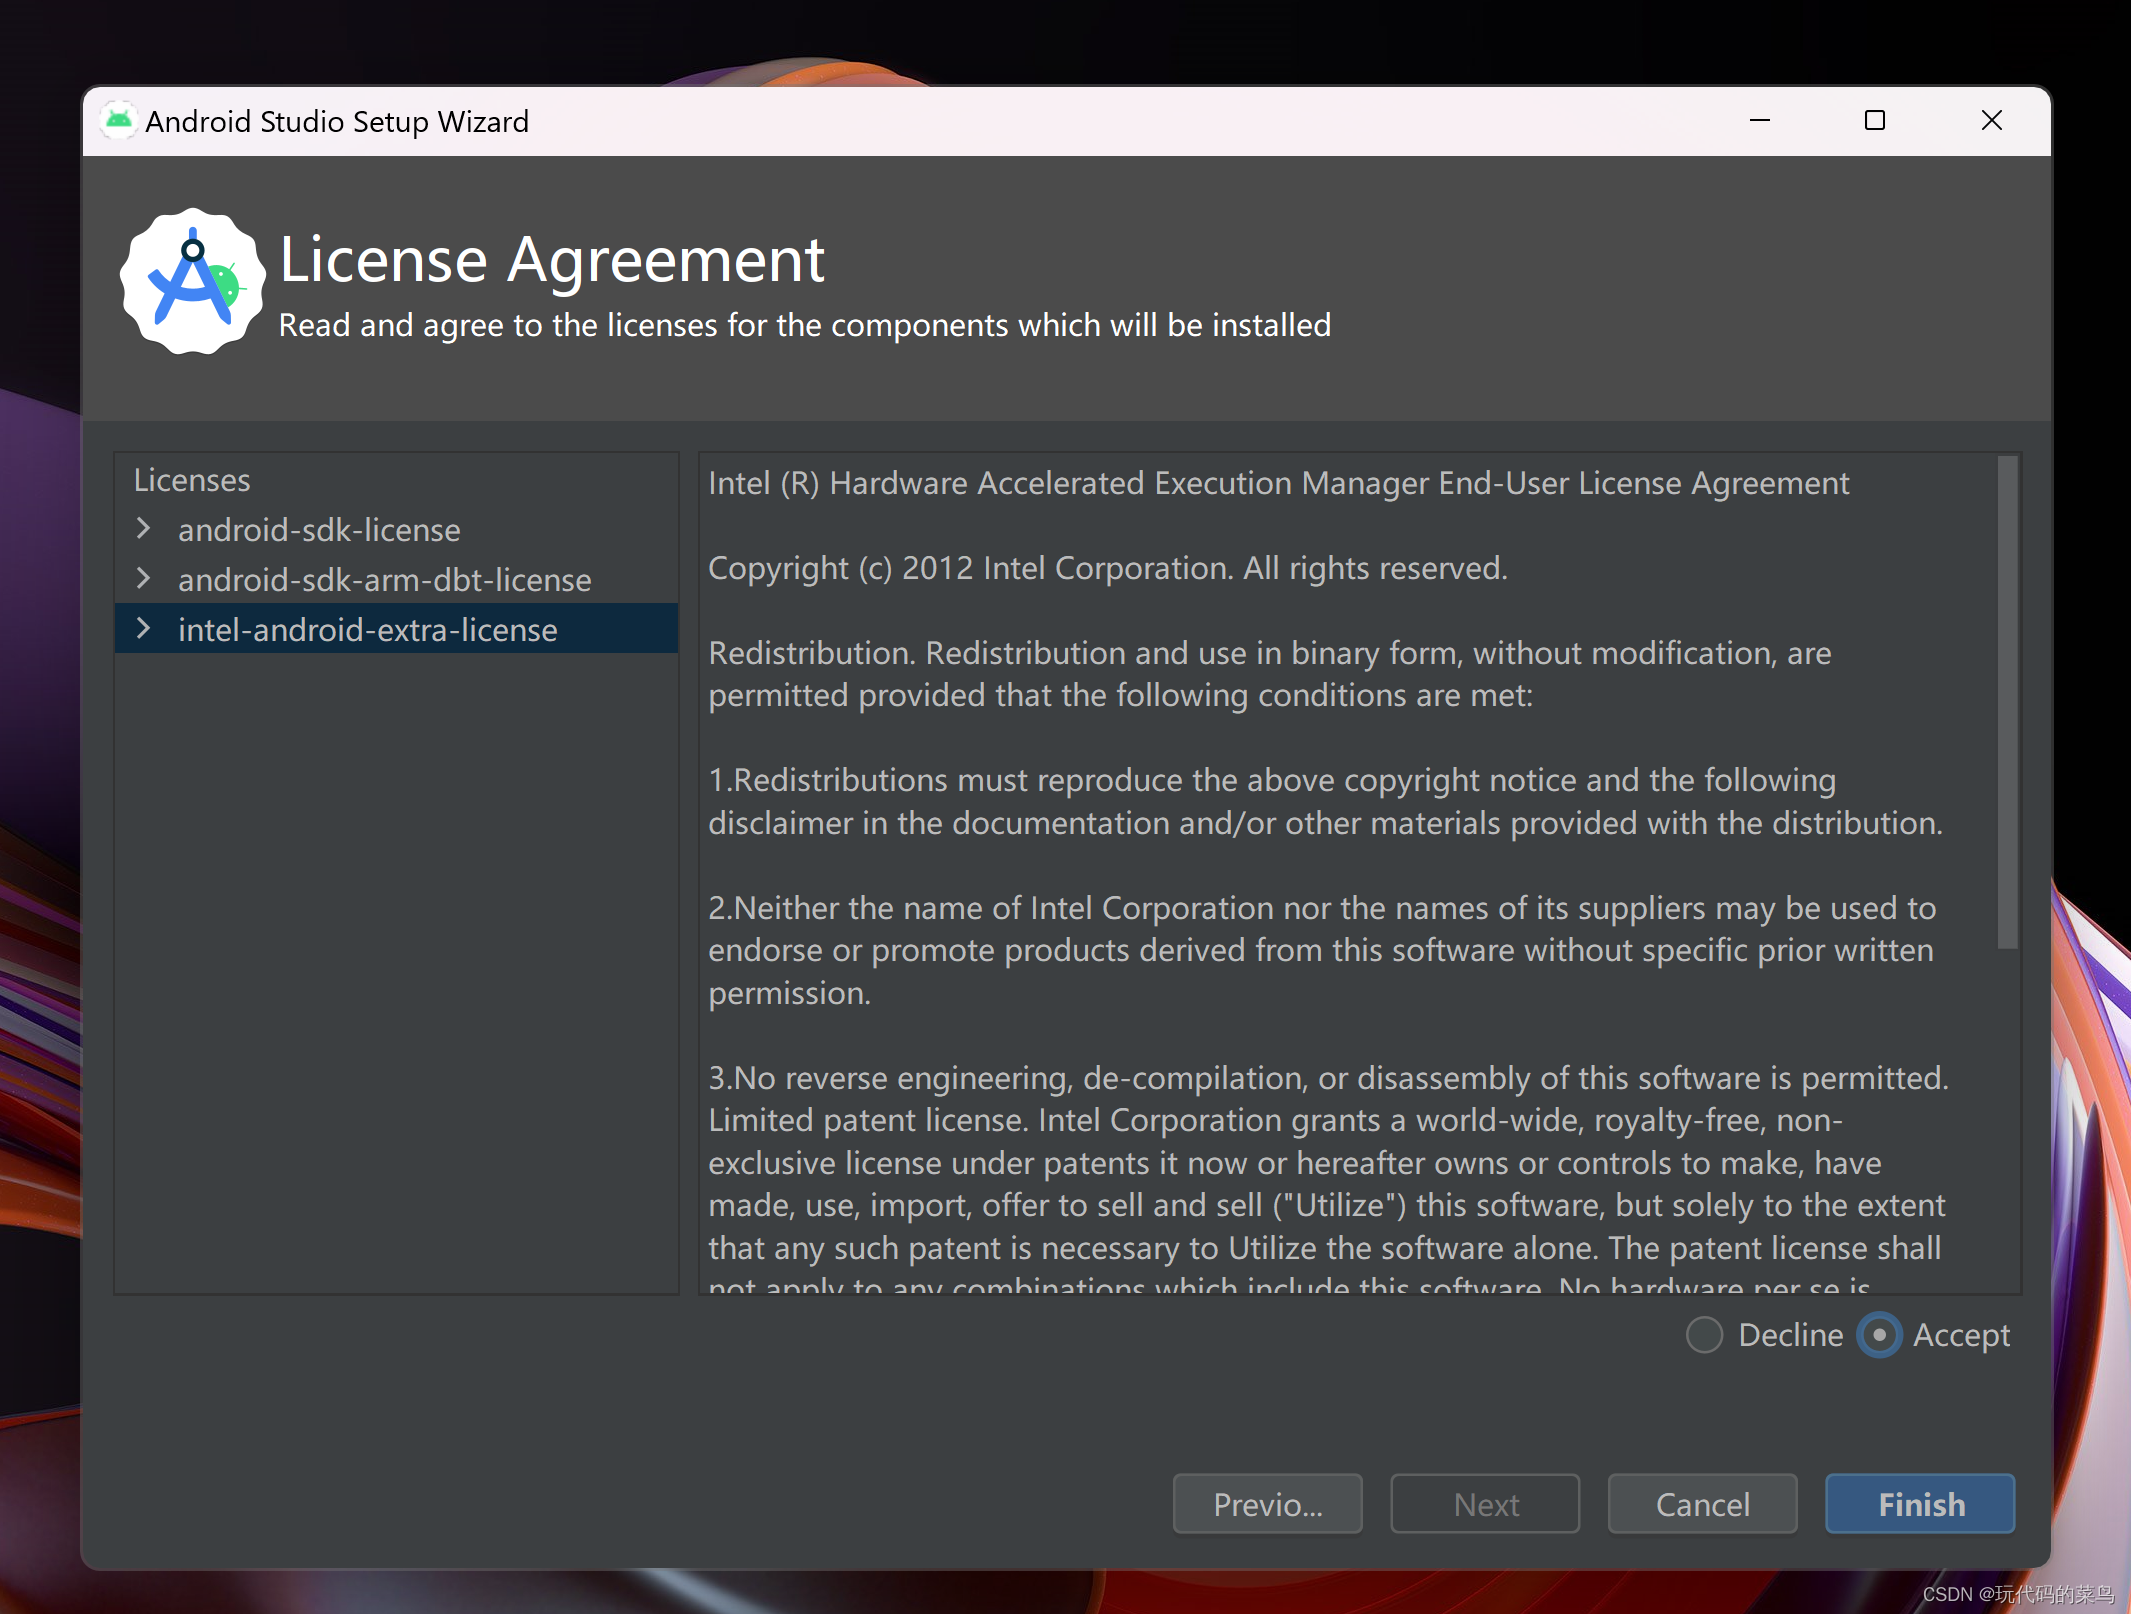Click the Licenses tree header label
The width and height of the screenshot is (2131, 1614).
click(192, 480)
